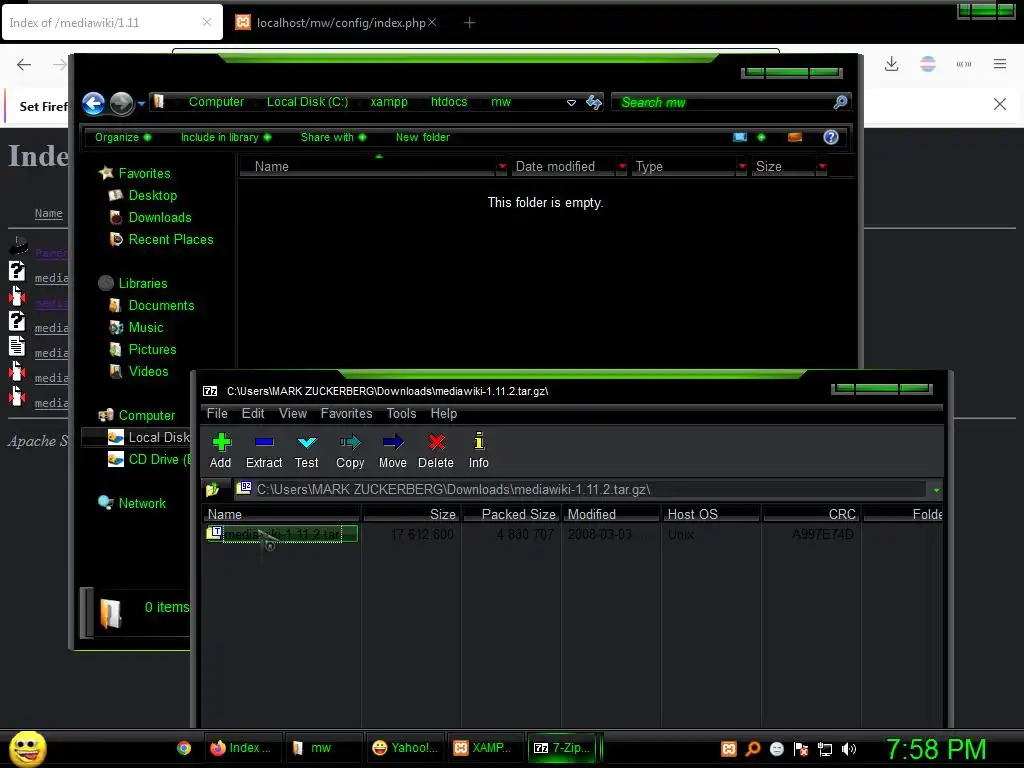Click the Start button smiley icon
Viewport: 1024px width, 768px height.
[27, 748]
